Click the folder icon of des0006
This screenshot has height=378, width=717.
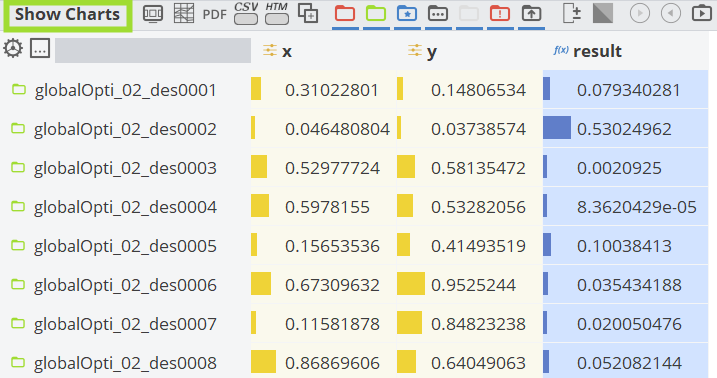pyautogui.click(x=18, y=284)
